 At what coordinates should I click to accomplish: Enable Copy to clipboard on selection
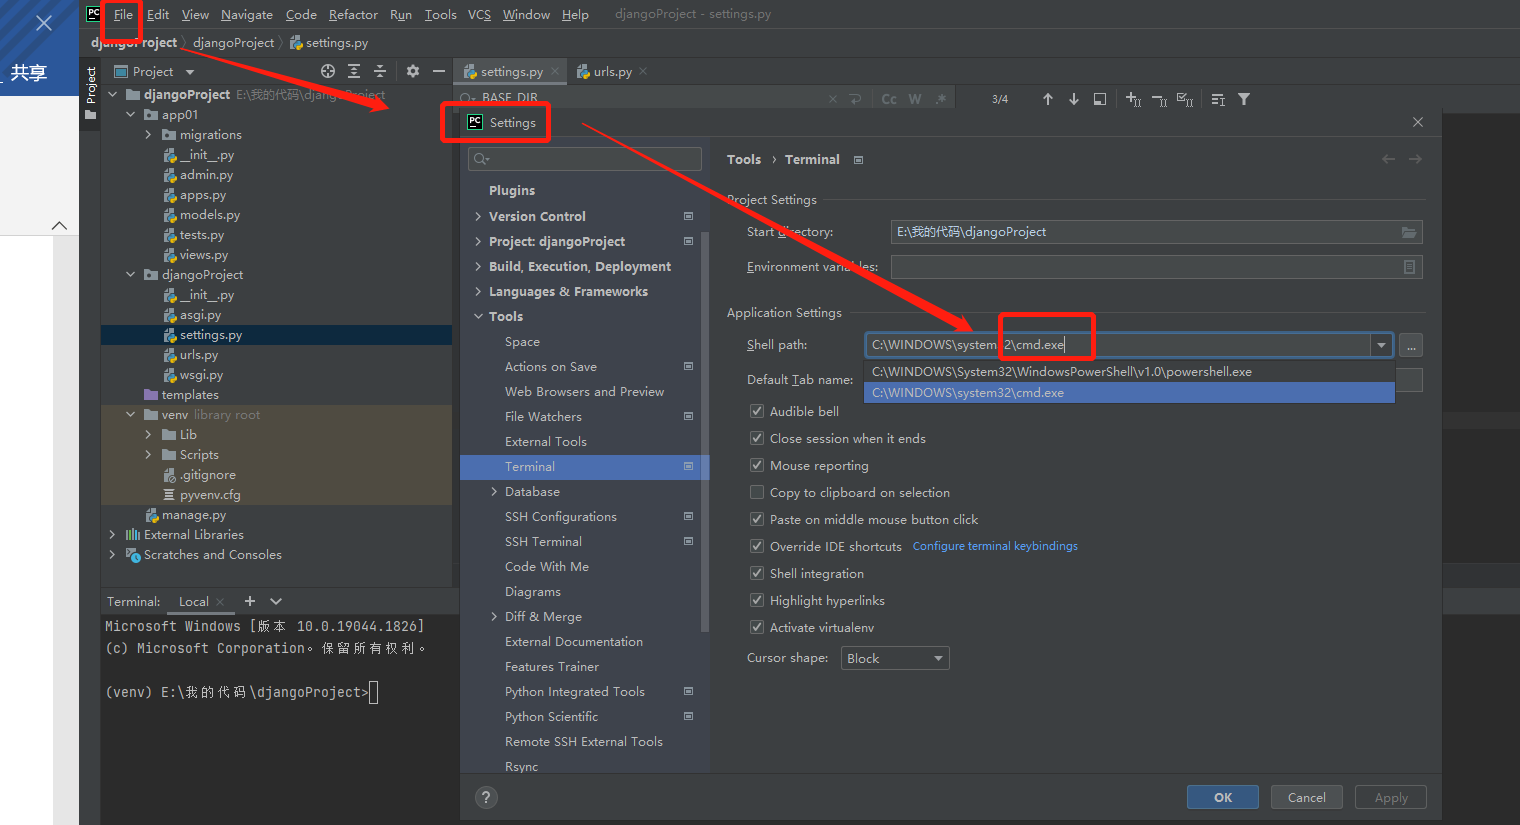tap(757, 492)
